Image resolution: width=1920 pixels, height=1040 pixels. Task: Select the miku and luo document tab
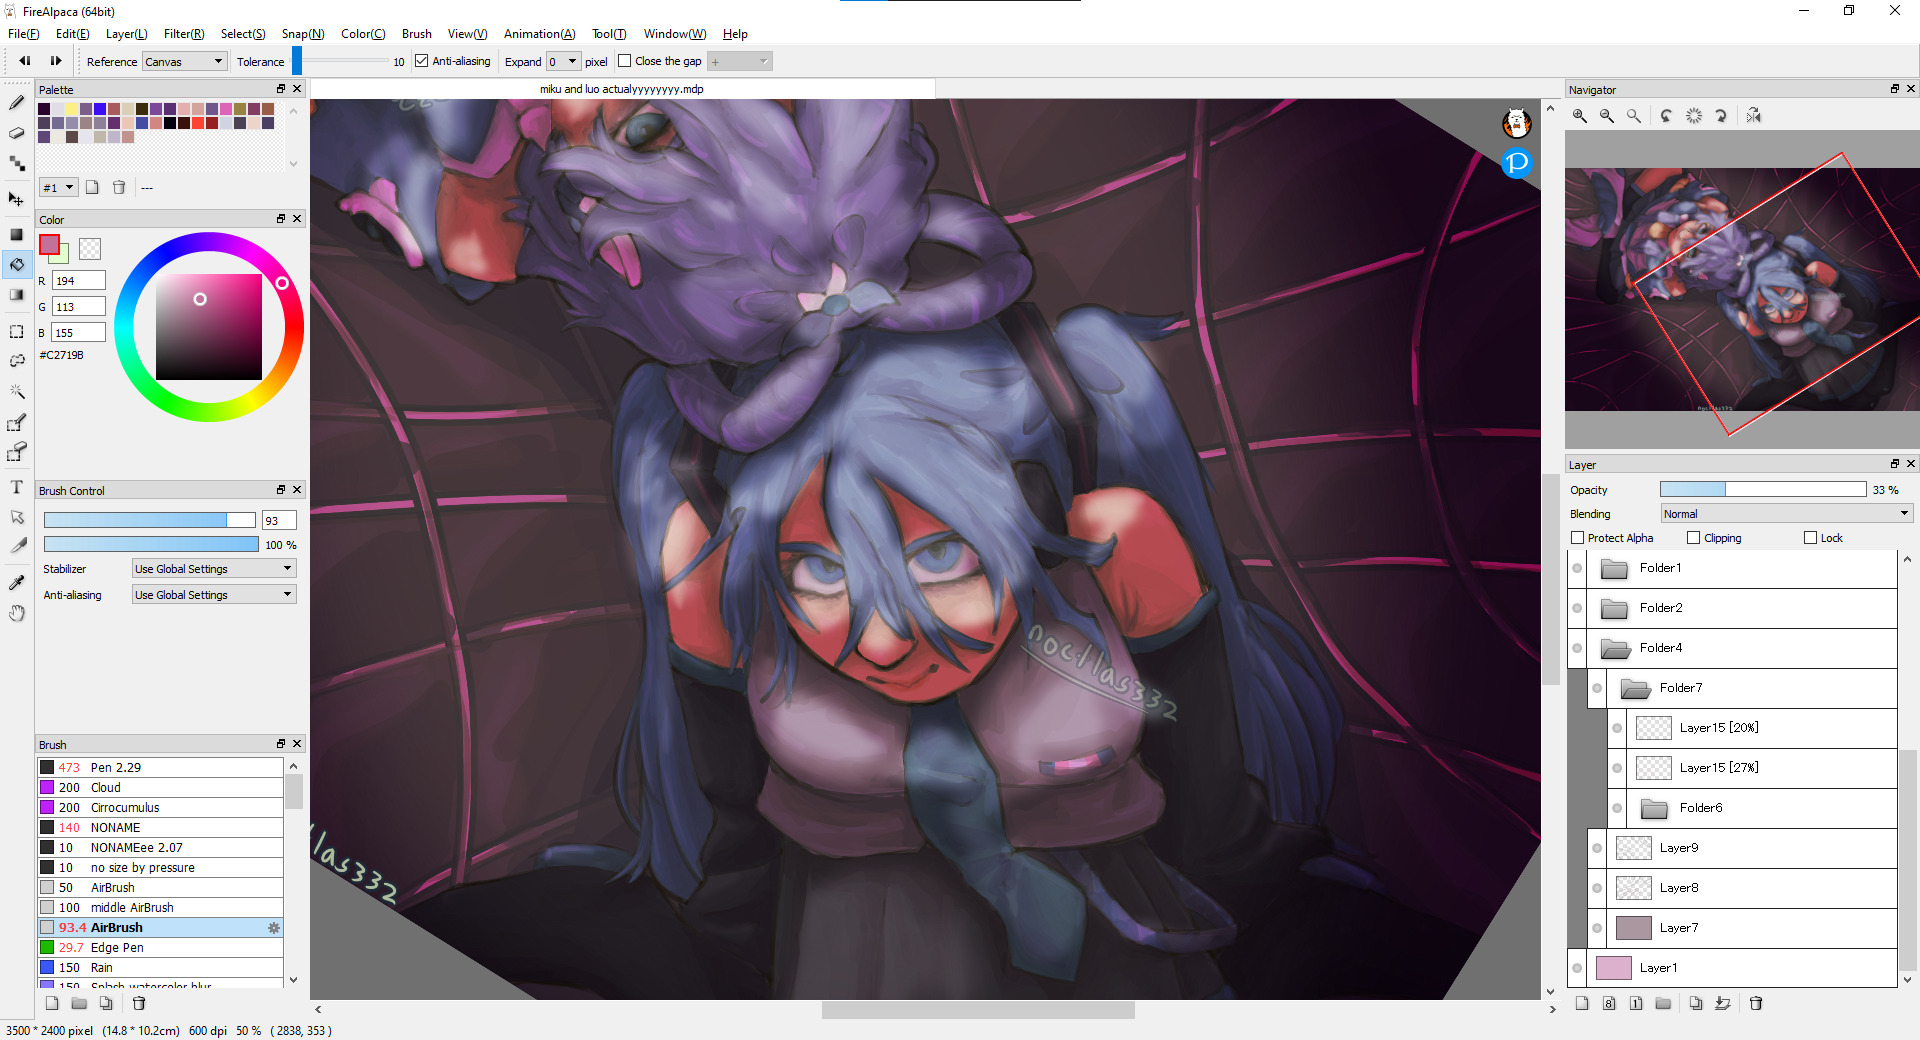click(622, 89)
